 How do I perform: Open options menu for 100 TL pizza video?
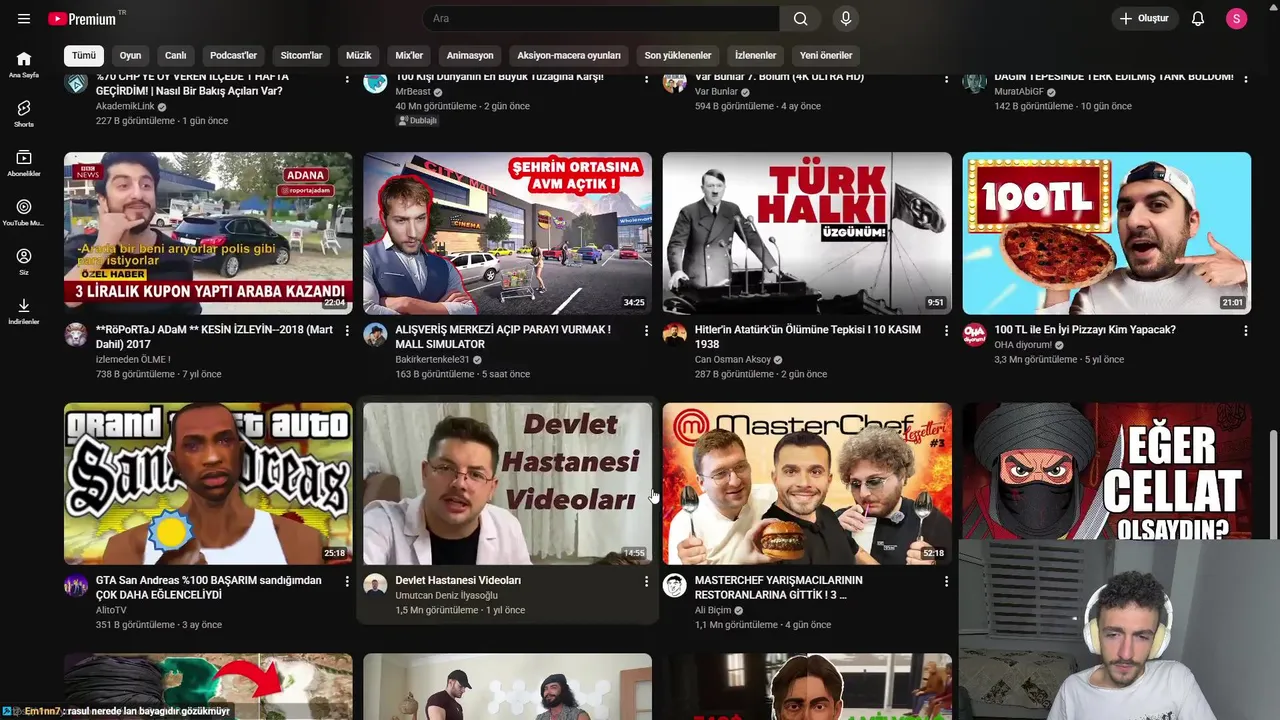point(1246,331)
